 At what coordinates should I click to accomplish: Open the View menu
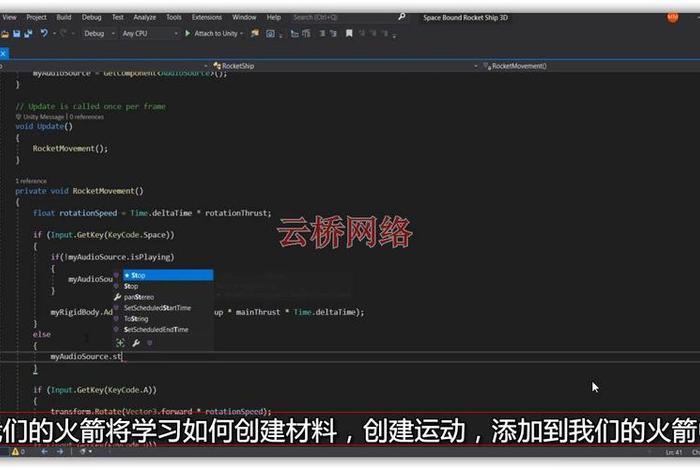9,17
